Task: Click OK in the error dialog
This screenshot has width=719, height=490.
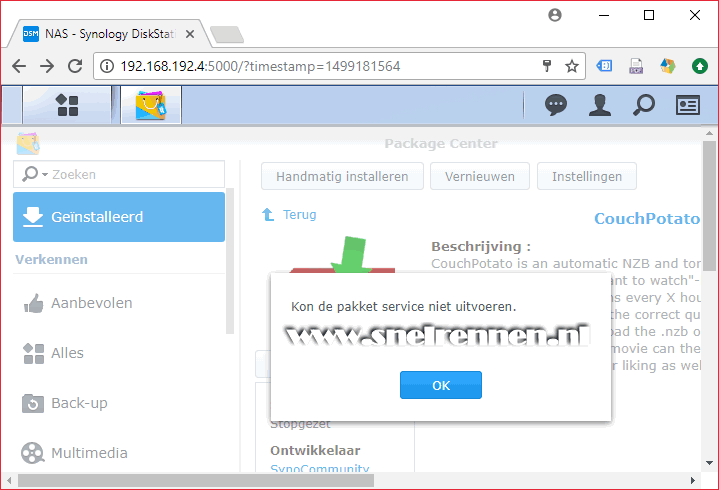Action: click(441, 385)
